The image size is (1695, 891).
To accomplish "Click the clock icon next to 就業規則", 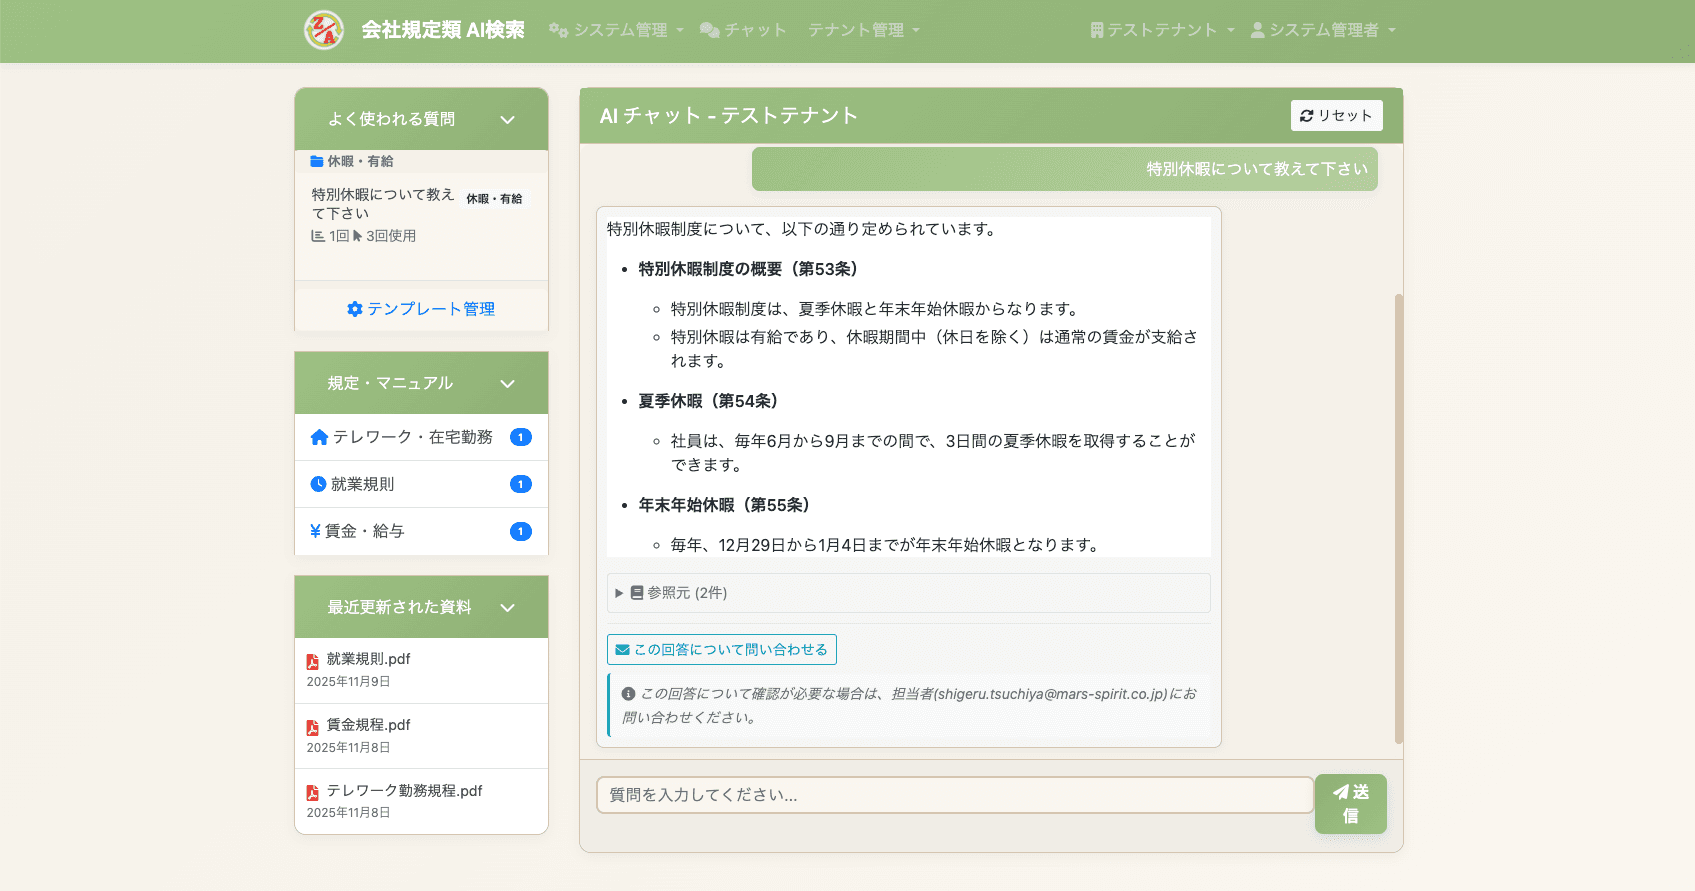I will tap(318, 484).
